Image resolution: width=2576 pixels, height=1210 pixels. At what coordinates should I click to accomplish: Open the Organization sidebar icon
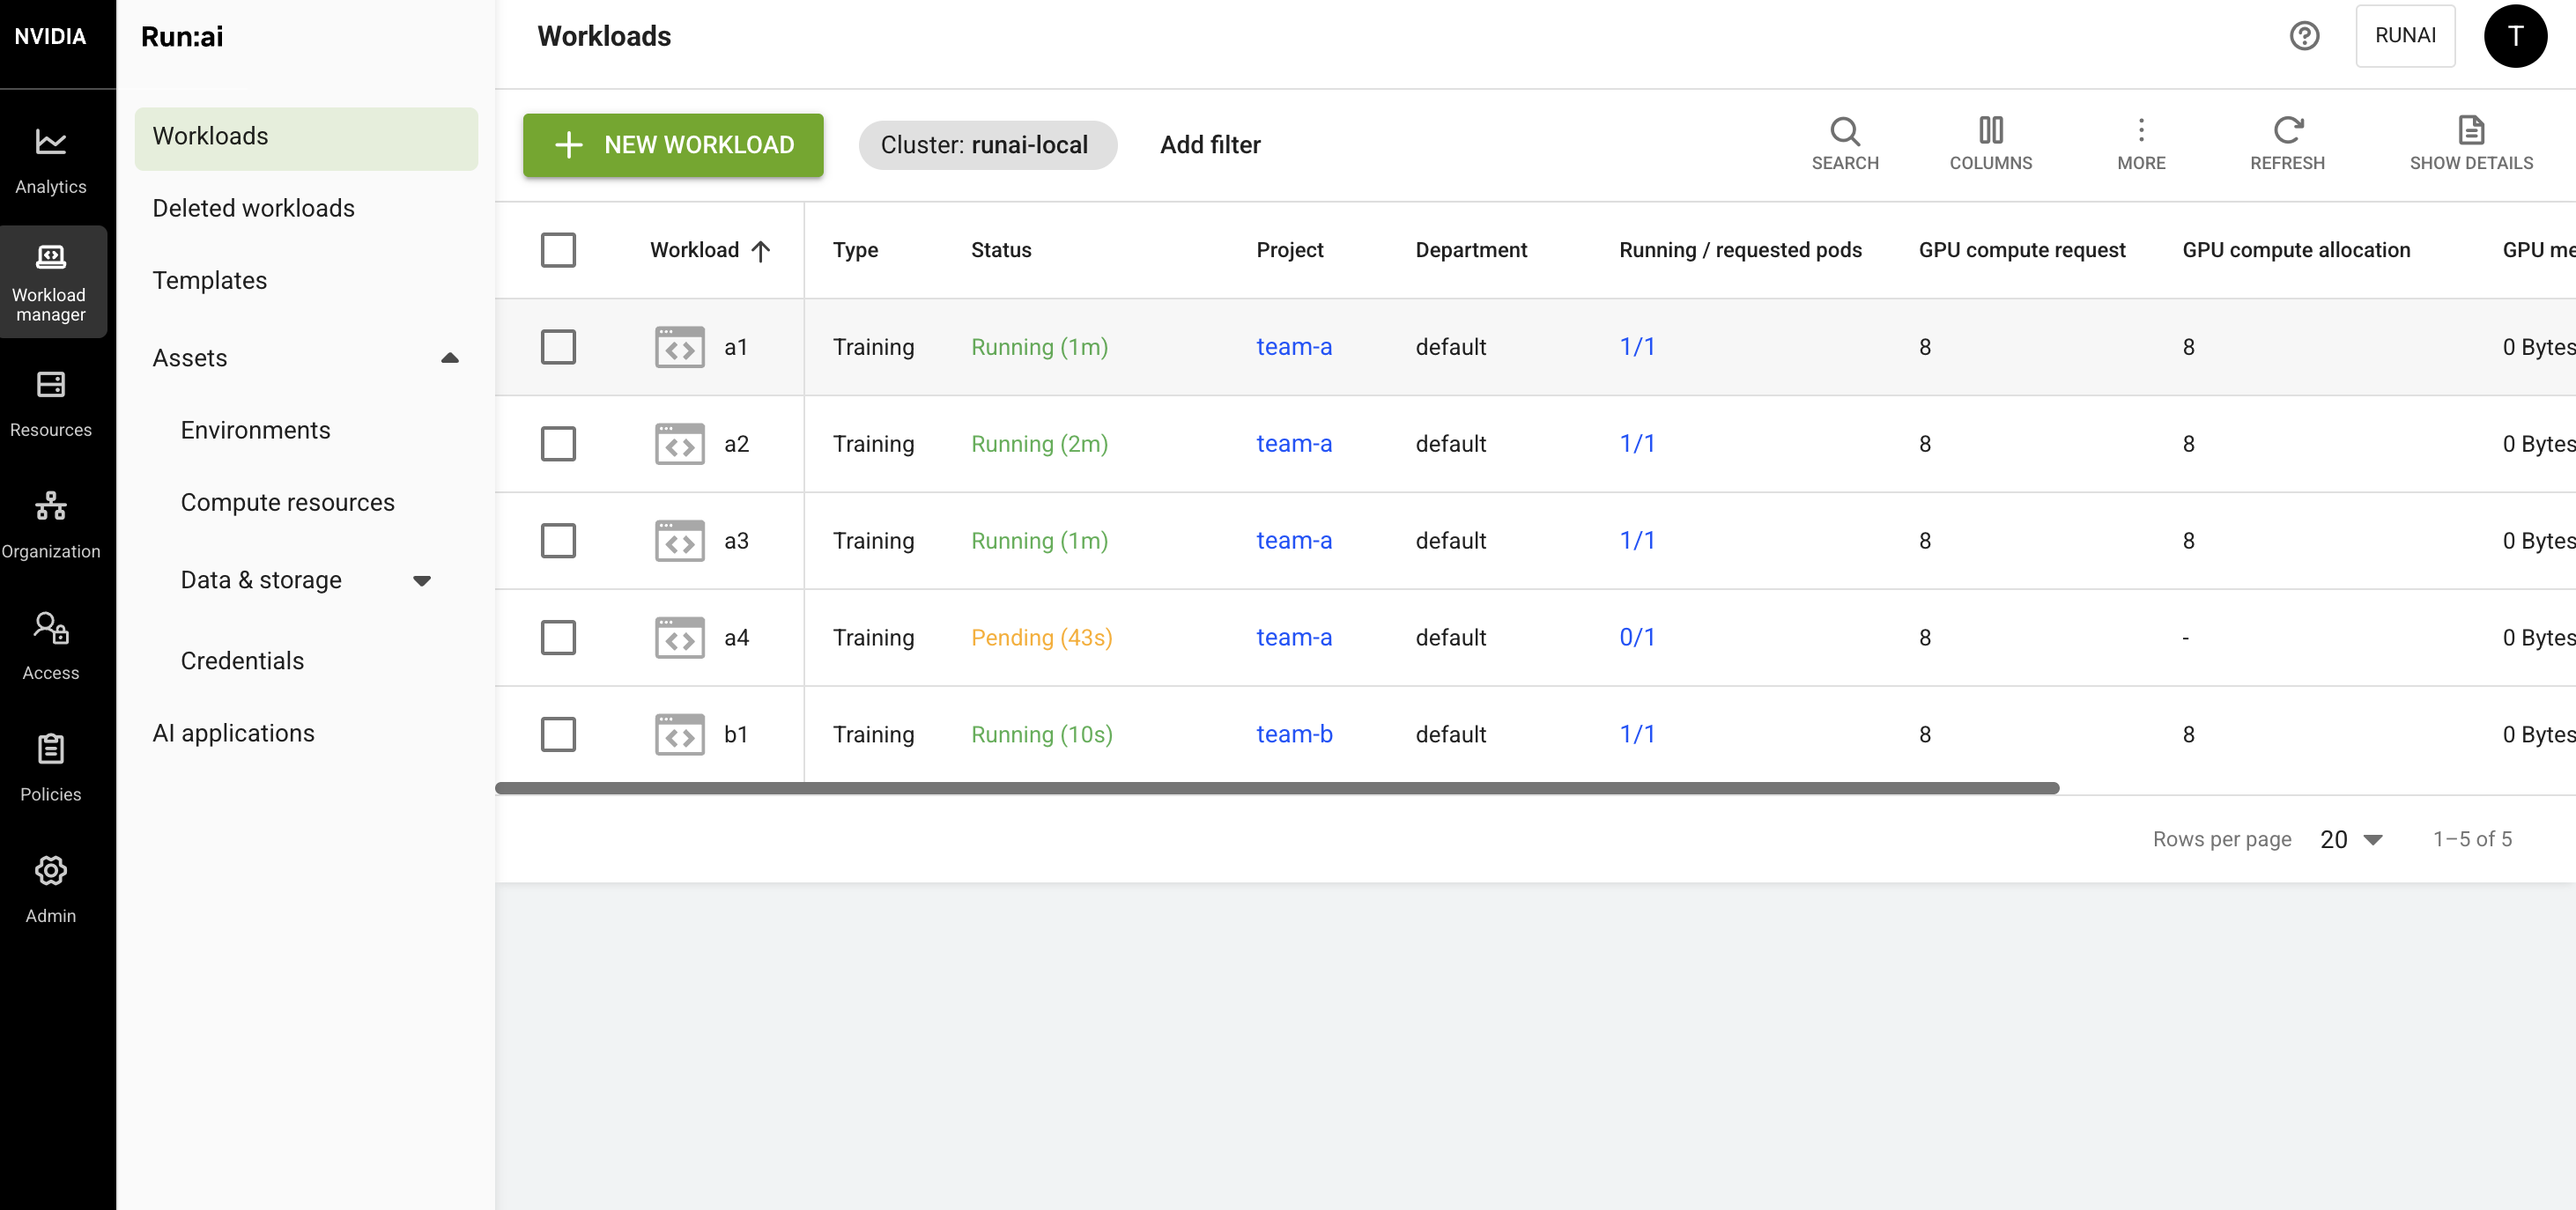coord(50,506)
